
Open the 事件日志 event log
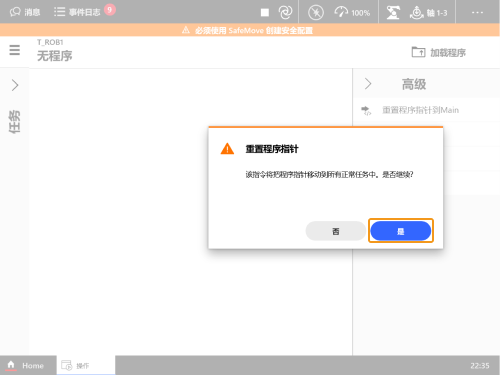coord(77,12)
